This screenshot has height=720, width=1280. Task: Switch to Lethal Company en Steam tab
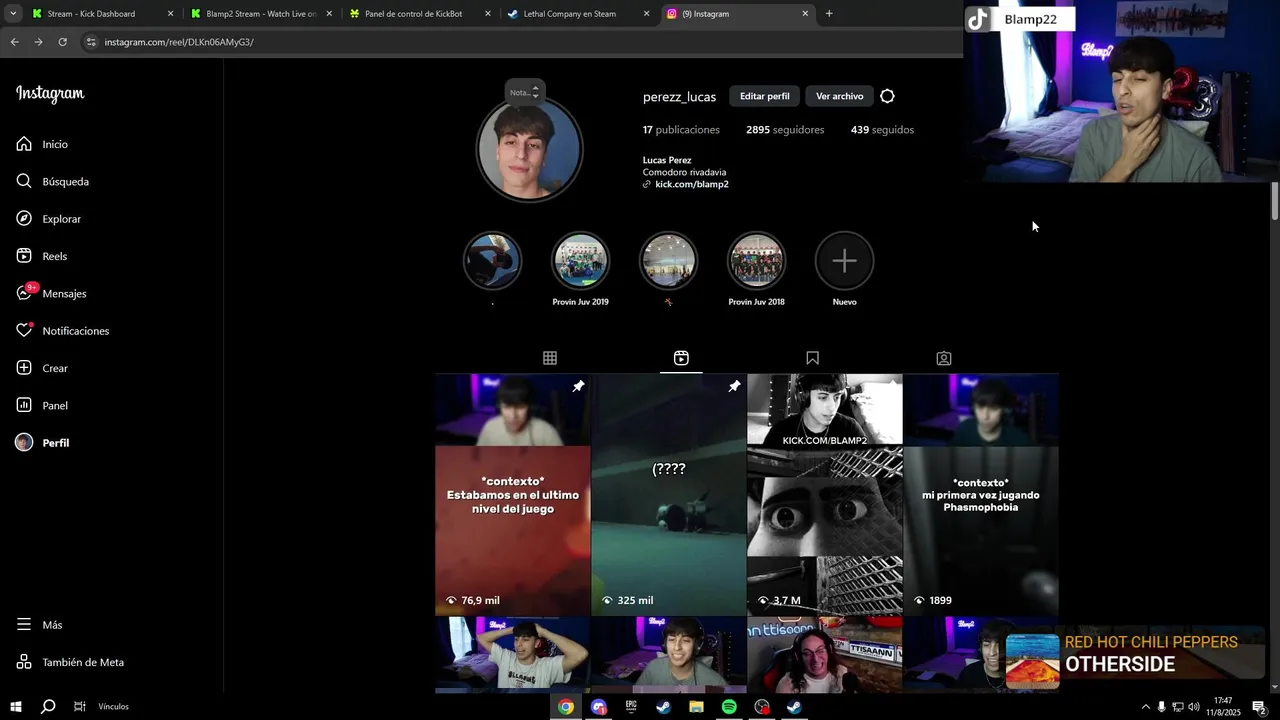(578, 14)
